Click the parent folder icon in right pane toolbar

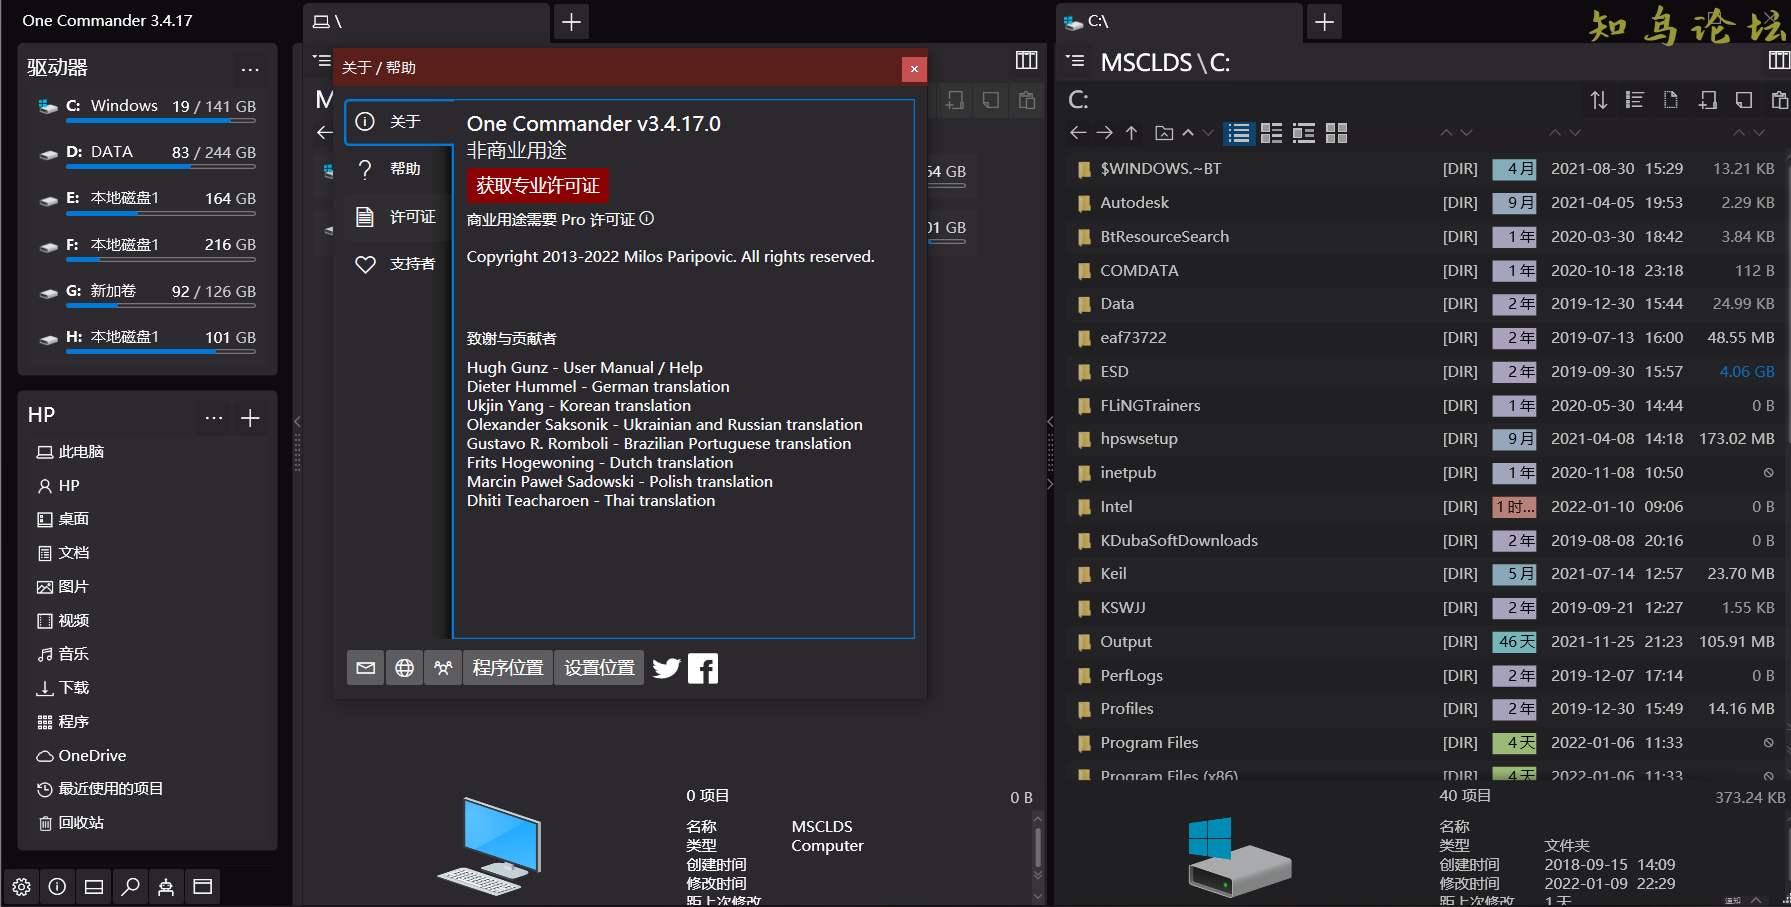tap(1164, 133)
